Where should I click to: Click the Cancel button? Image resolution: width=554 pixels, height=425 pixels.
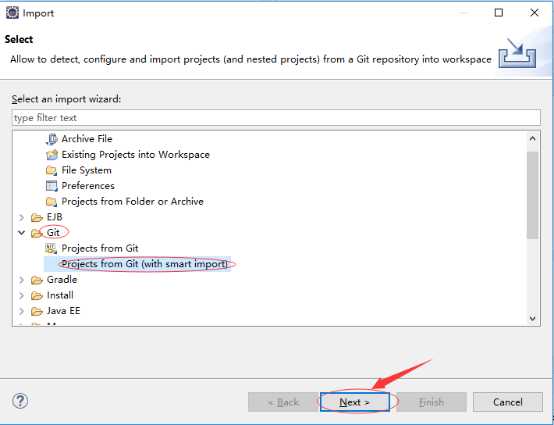coord(508,402)
